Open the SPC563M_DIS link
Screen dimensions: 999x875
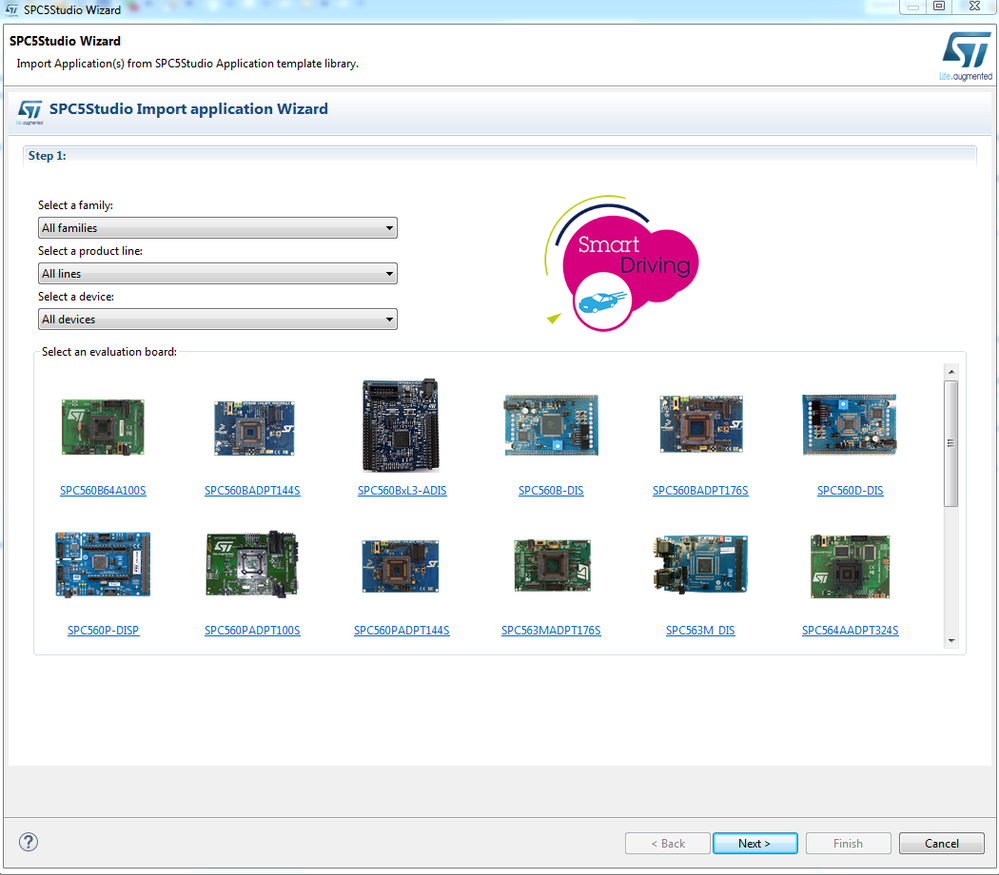(x=700, y=630)
